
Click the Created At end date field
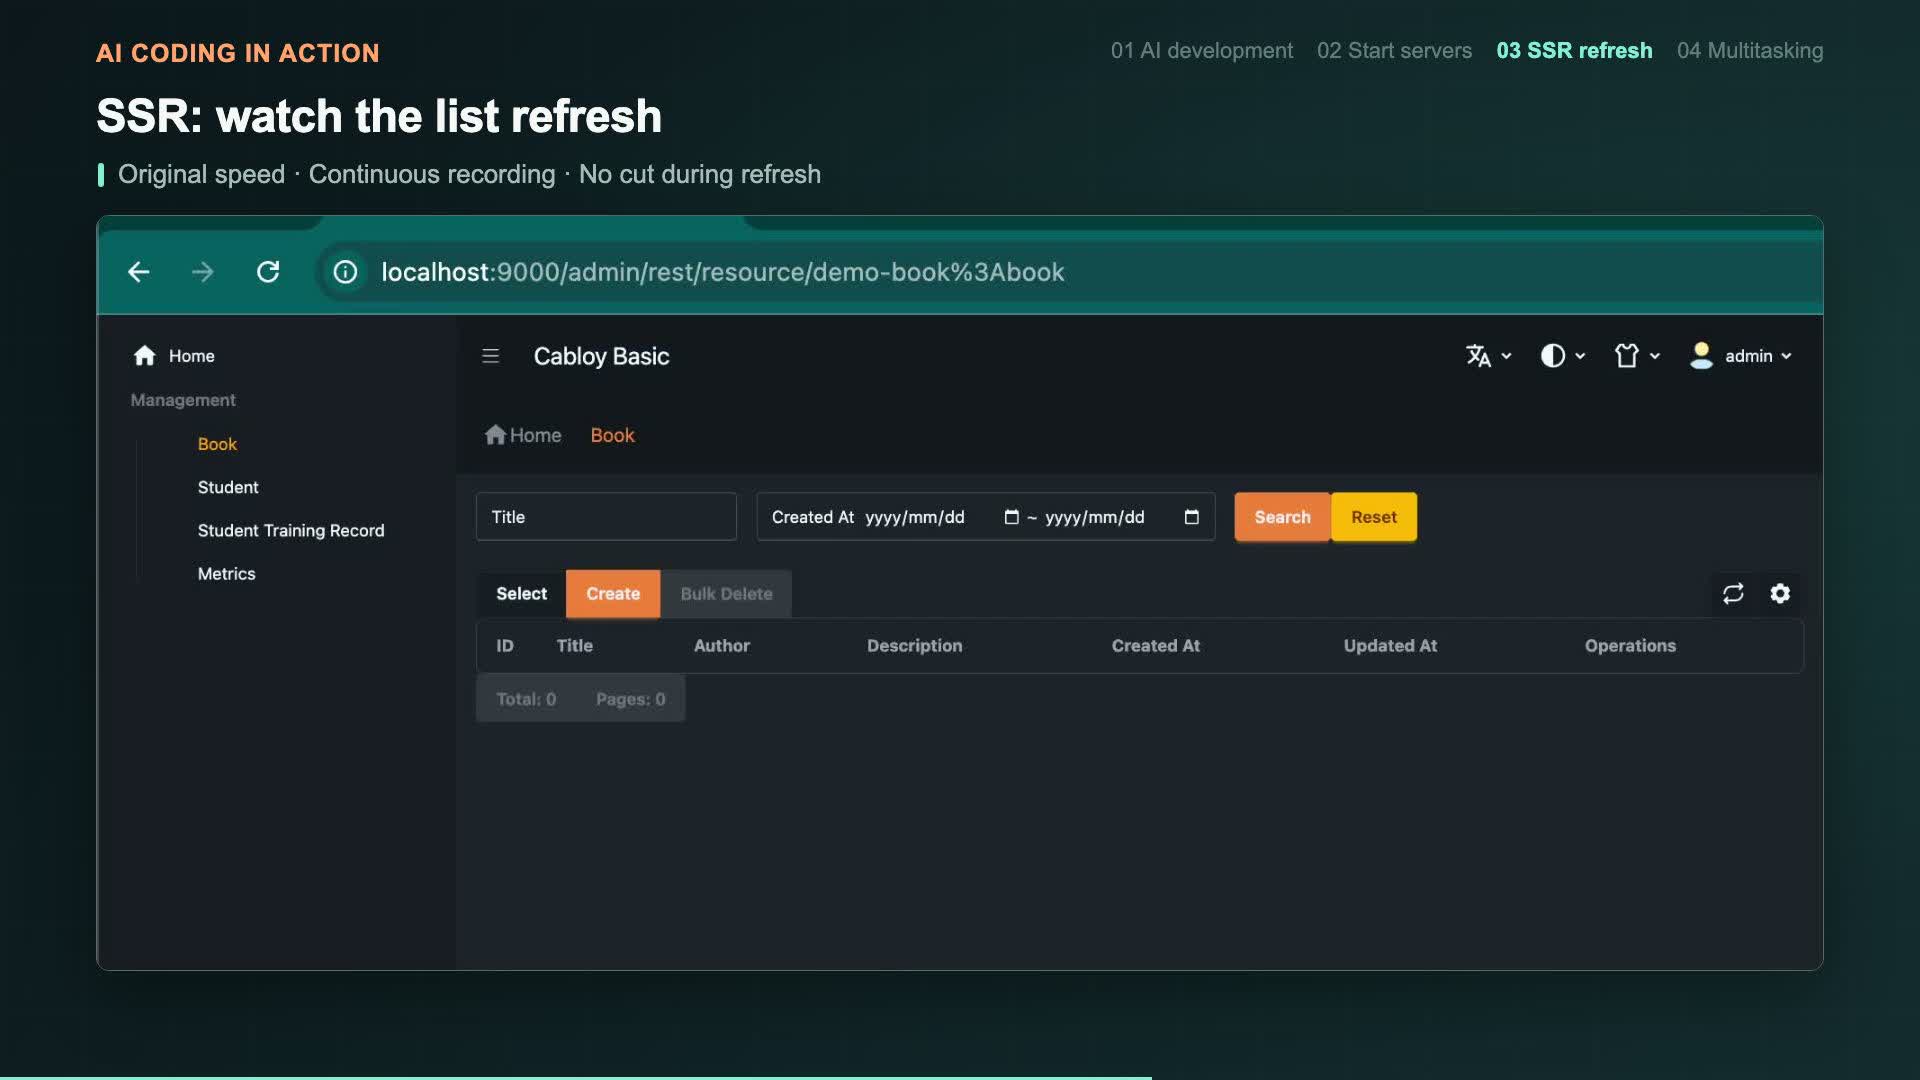1122,517
